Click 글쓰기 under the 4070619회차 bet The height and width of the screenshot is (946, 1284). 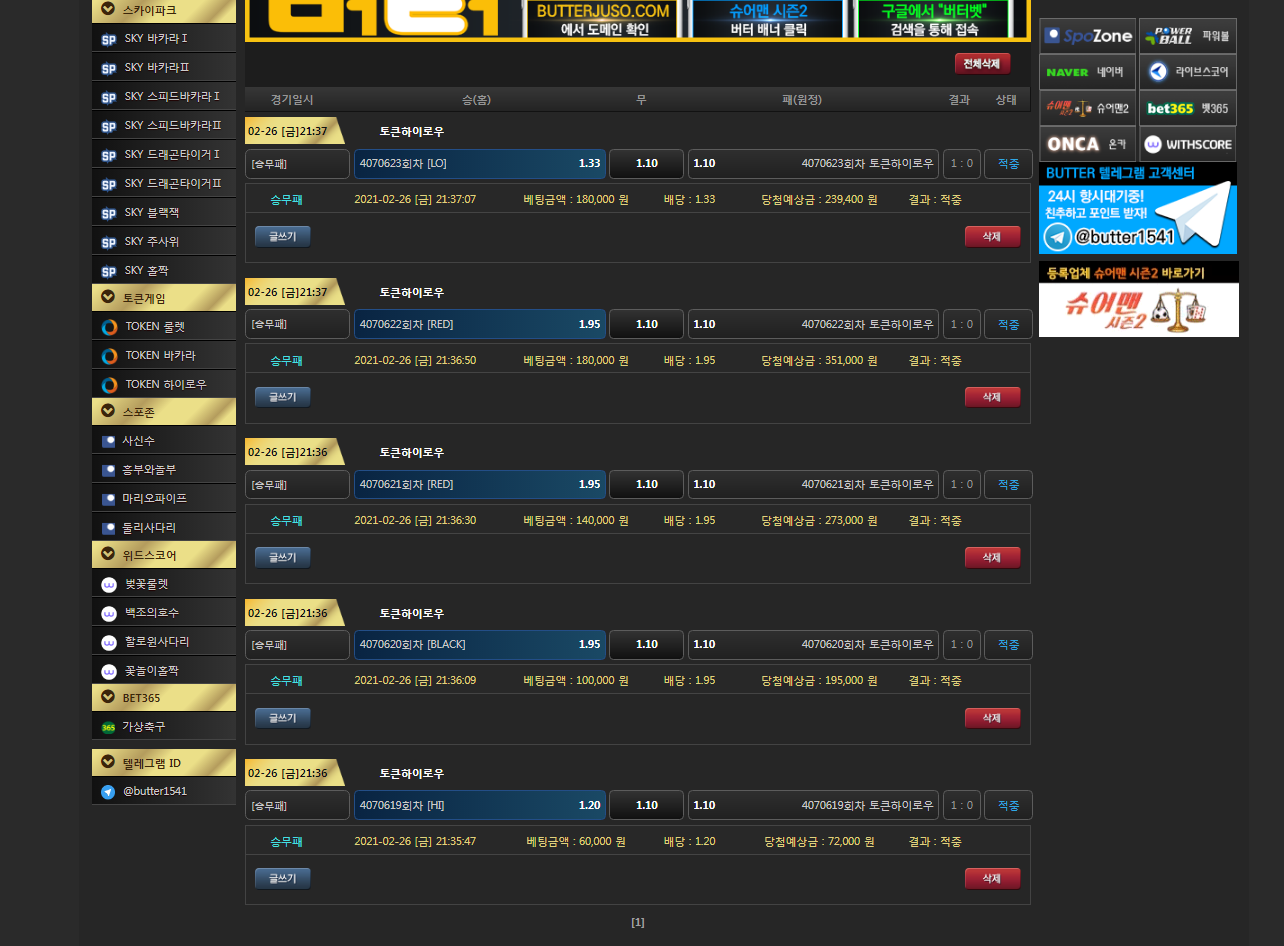[x=282, y=878]
